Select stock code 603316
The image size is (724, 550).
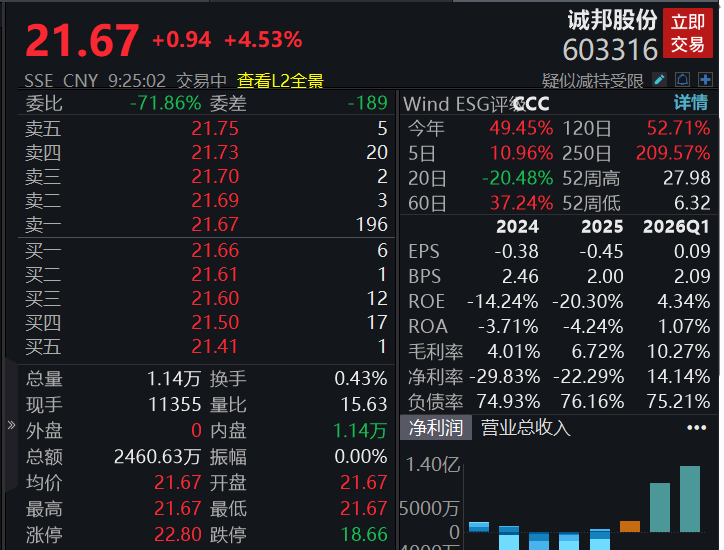point(610,49)
